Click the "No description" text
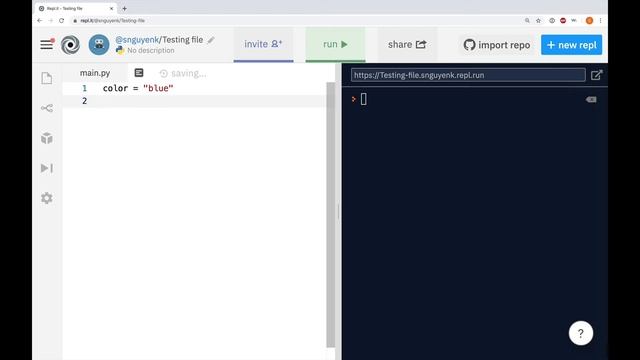 [151, 50]
